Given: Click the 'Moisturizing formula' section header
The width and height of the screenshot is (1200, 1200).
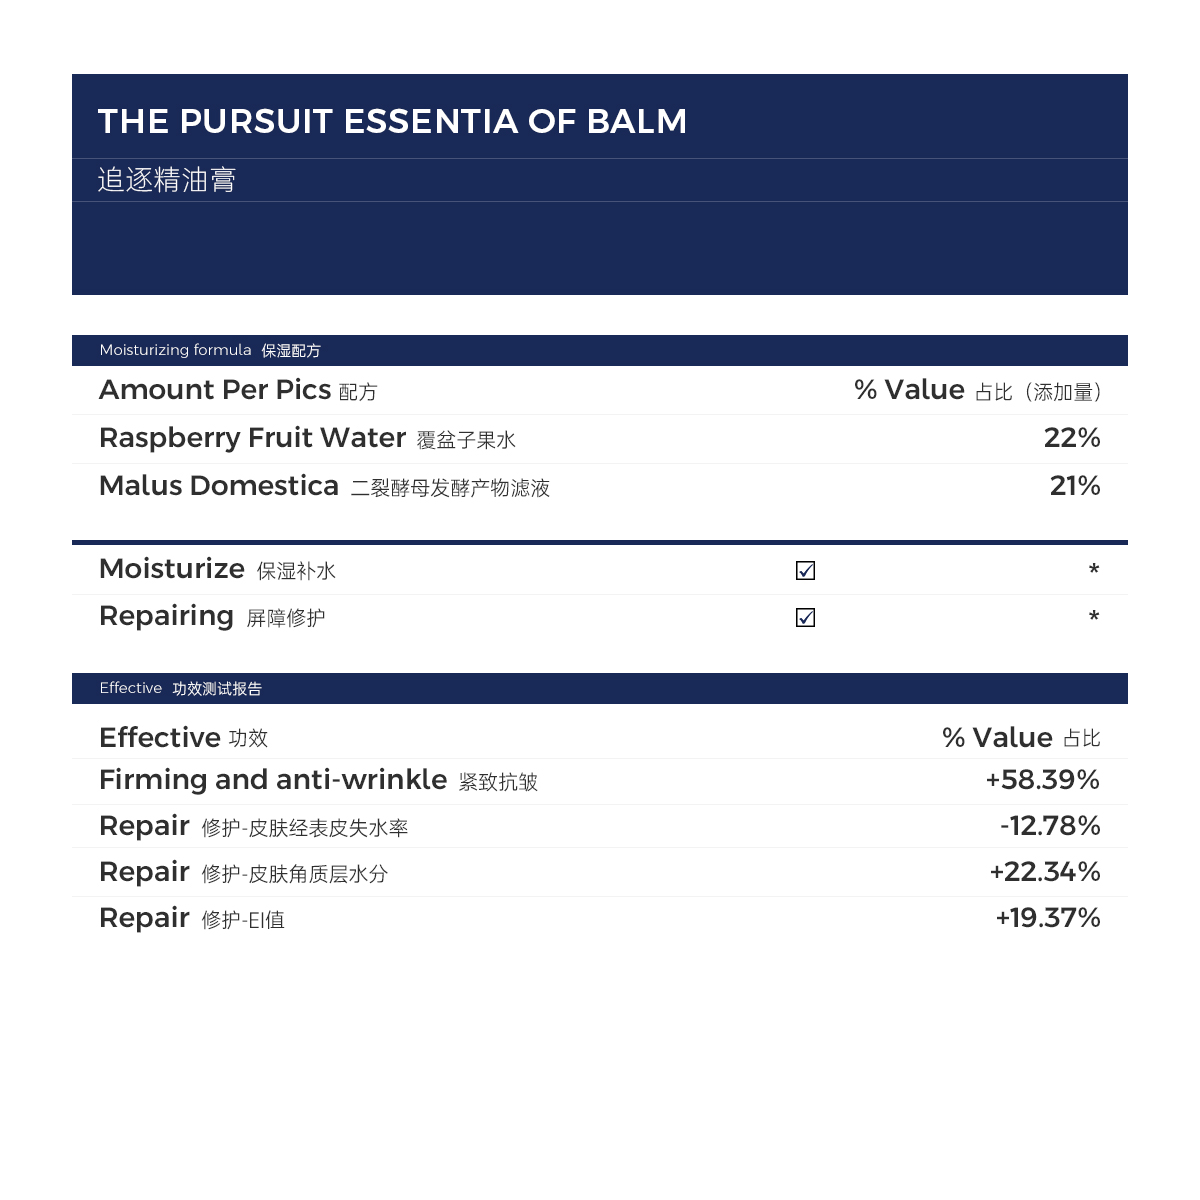Looking at the screenshot, I should click(210, 350).
